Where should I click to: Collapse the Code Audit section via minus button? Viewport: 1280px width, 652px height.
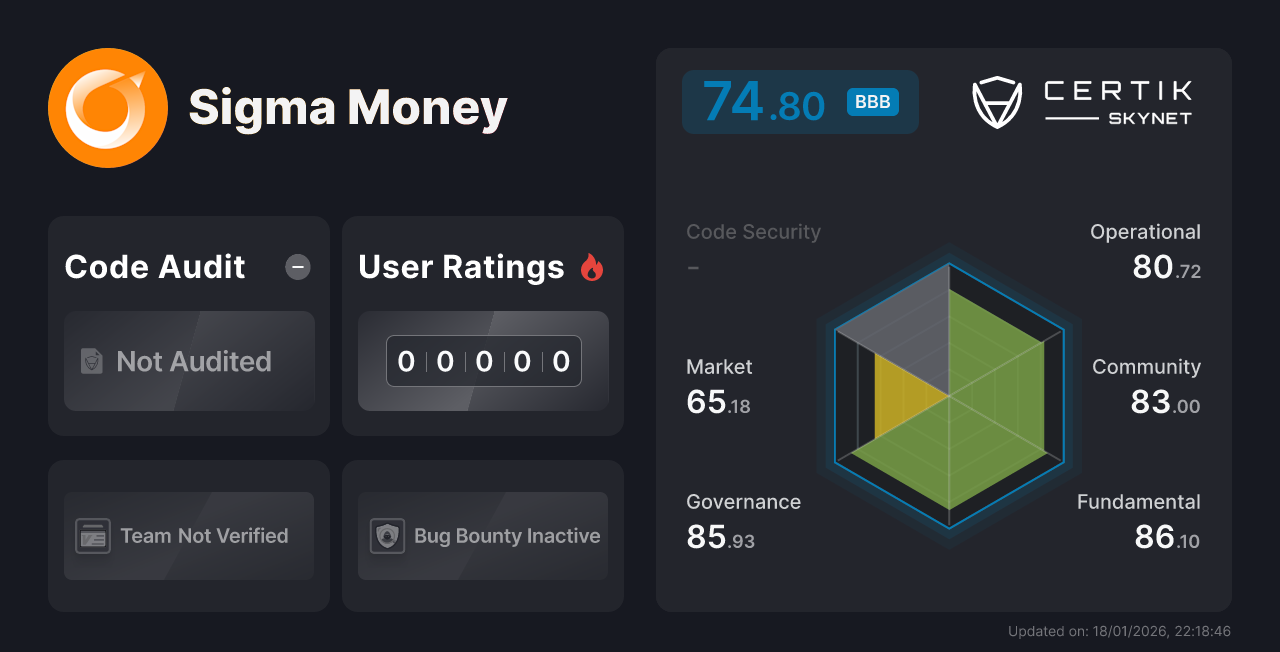tap(297, 267)
